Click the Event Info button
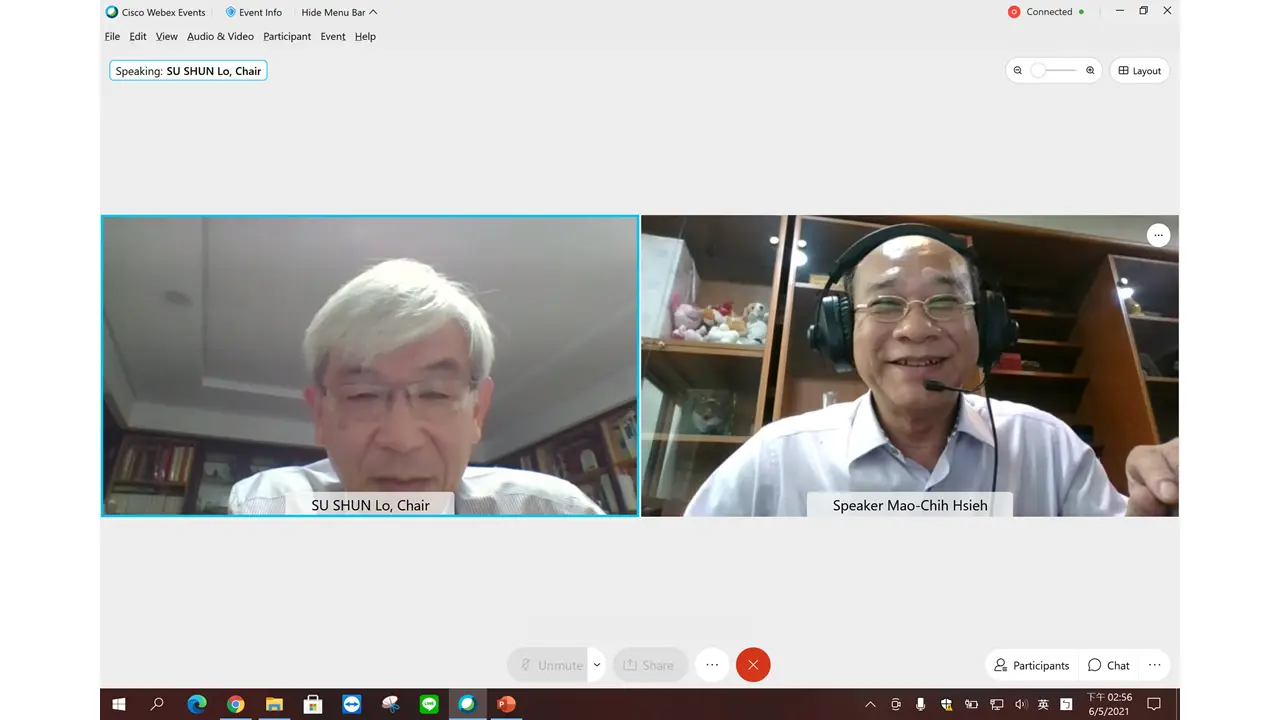The width and height of the screenshot is (1280, 720). pyautogui.click(x=253, y=12)
